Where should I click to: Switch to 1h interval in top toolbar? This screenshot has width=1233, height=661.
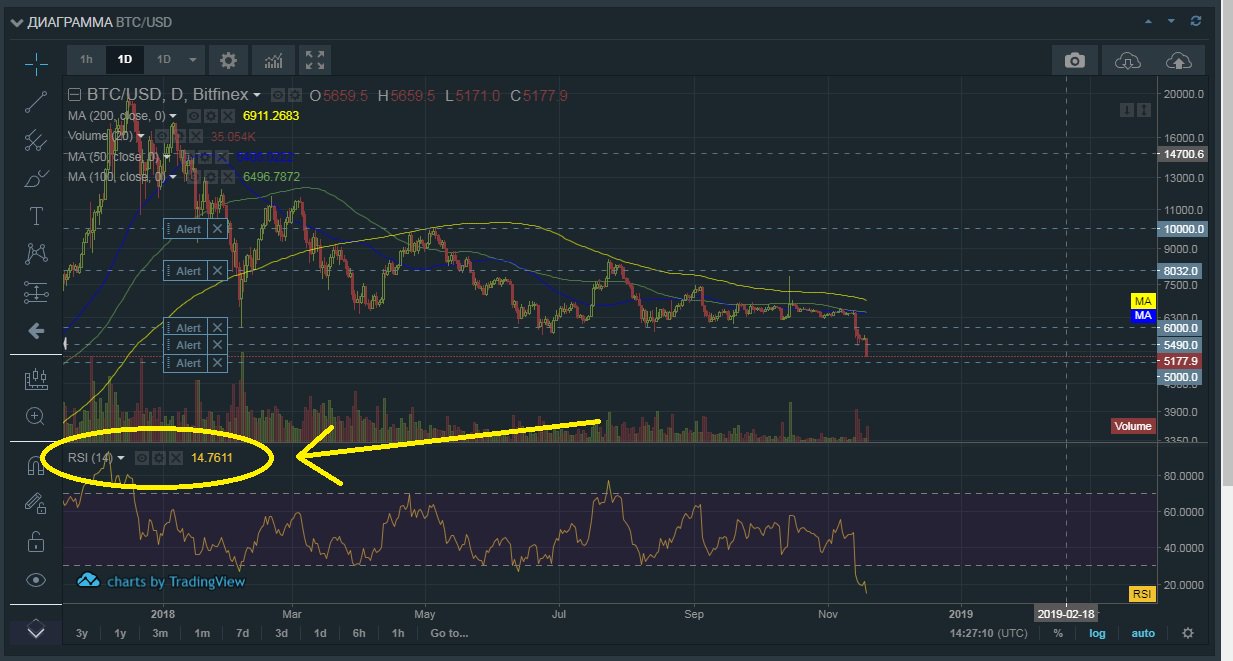pos(86,60)
